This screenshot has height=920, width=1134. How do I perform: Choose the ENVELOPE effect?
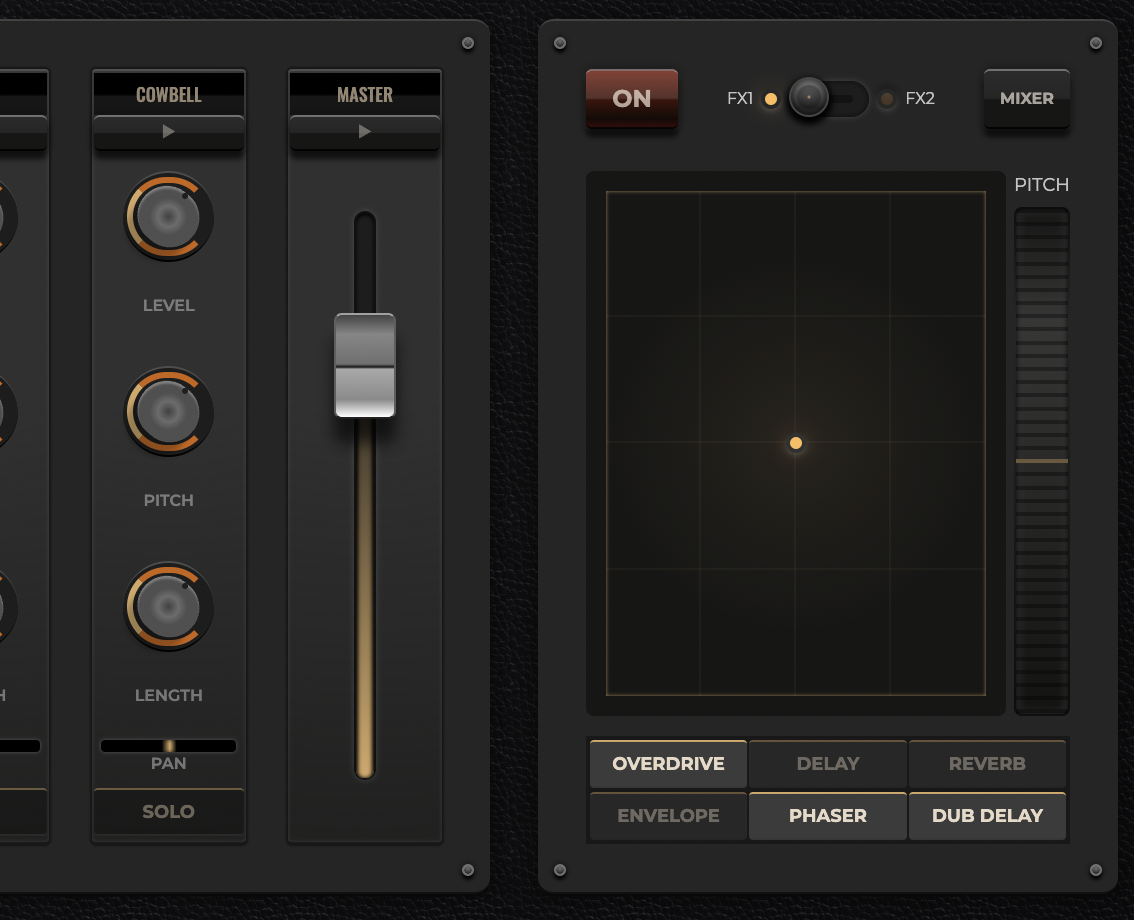tap(668, 816)
